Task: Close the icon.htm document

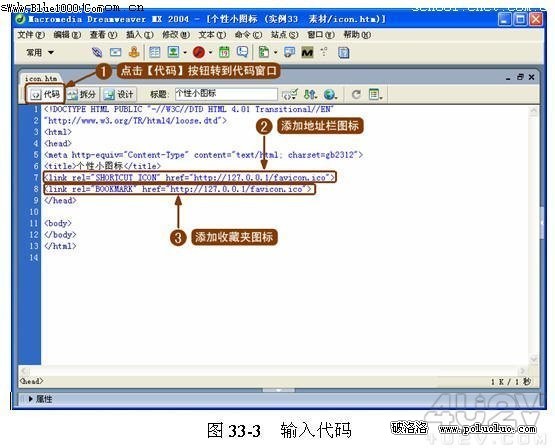Action: coord(531,77)
